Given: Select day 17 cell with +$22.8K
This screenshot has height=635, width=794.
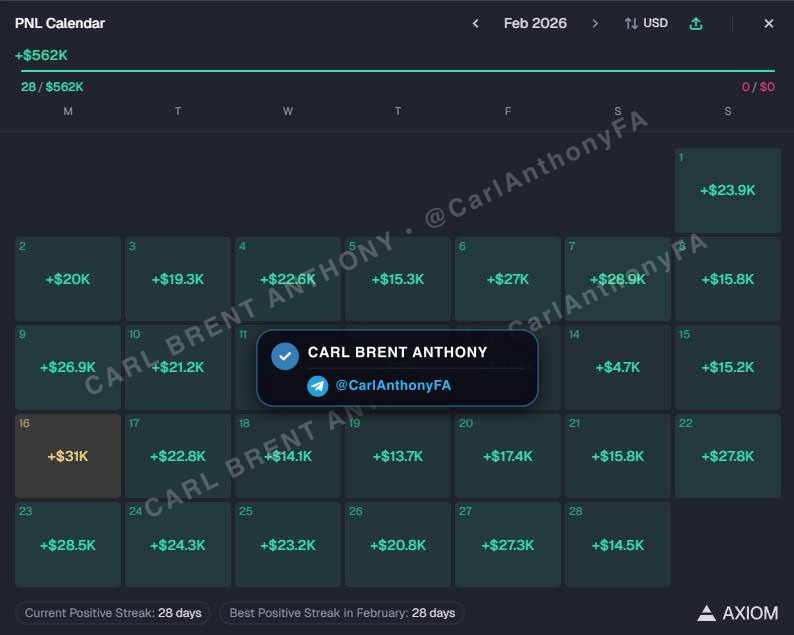Looking at the screenshot, I should pyautogui.click(x=178, y=456).
